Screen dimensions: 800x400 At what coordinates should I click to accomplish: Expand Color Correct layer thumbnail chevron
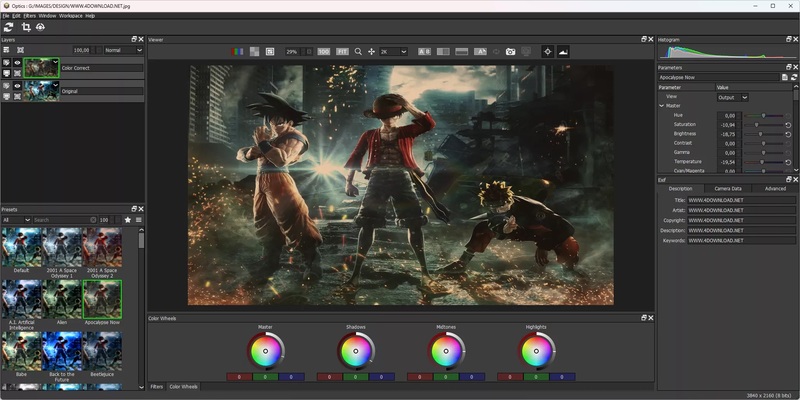coord(56,61)
